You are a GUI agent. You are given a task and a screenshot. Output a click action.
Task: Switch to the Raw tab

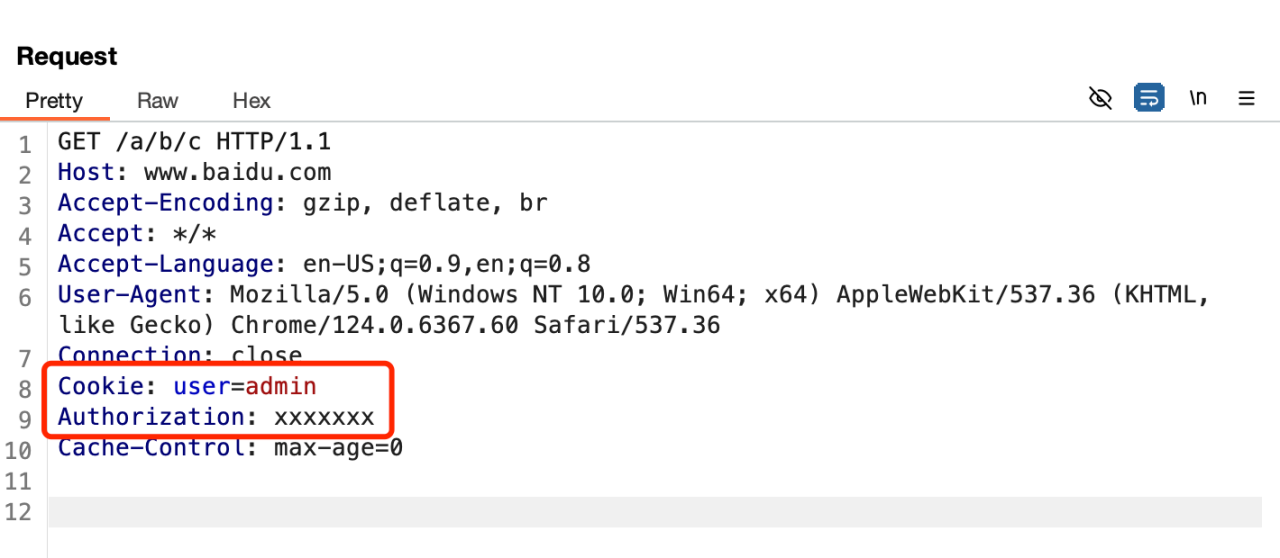(158, 101)
